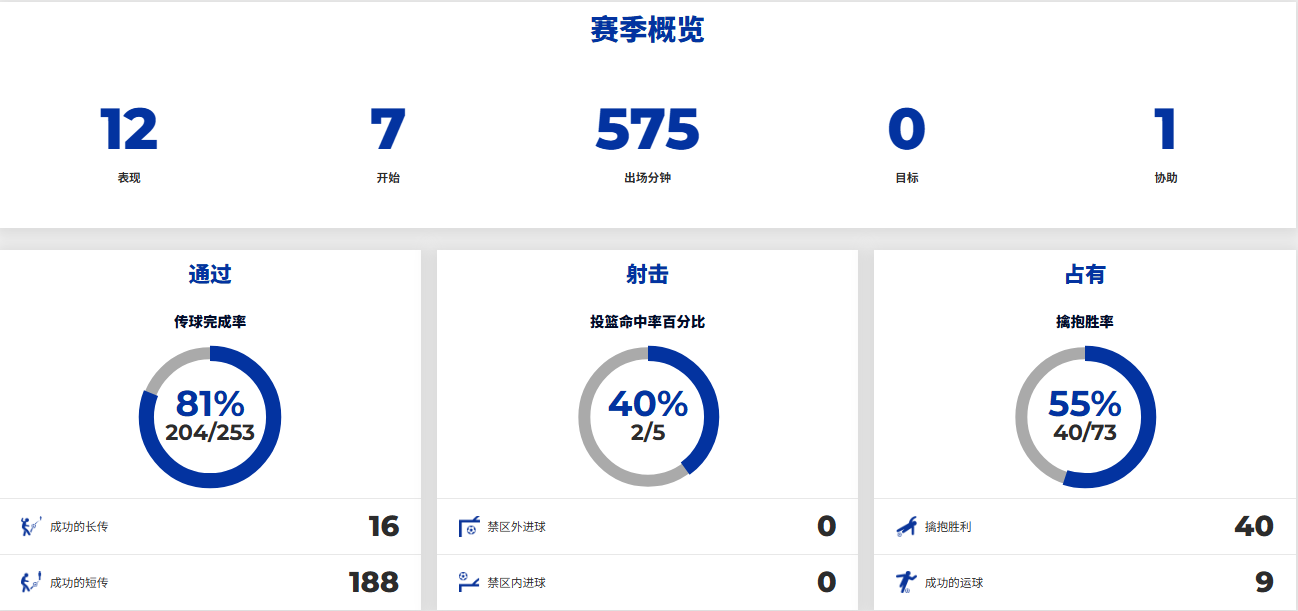
Task: Click the successful short pass icon (成功的短传)
Action: click(31, 582)
